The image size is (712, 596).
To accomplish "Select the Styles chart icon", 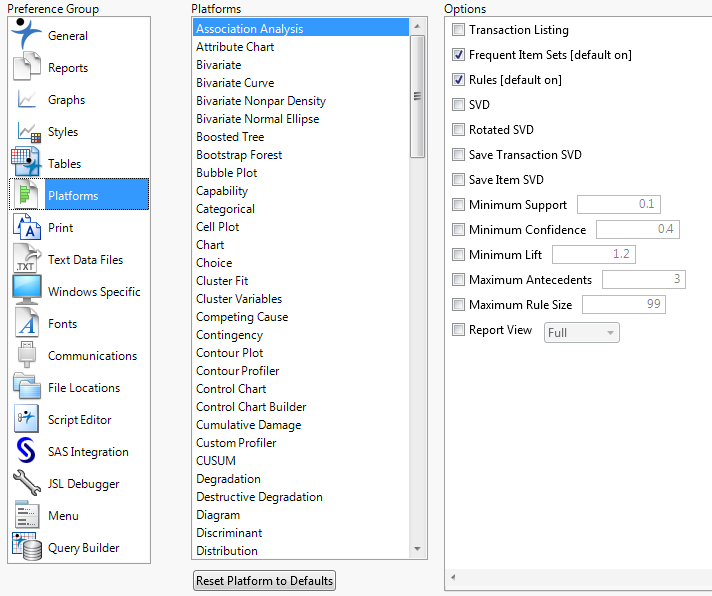I will (x=28, y=132).
